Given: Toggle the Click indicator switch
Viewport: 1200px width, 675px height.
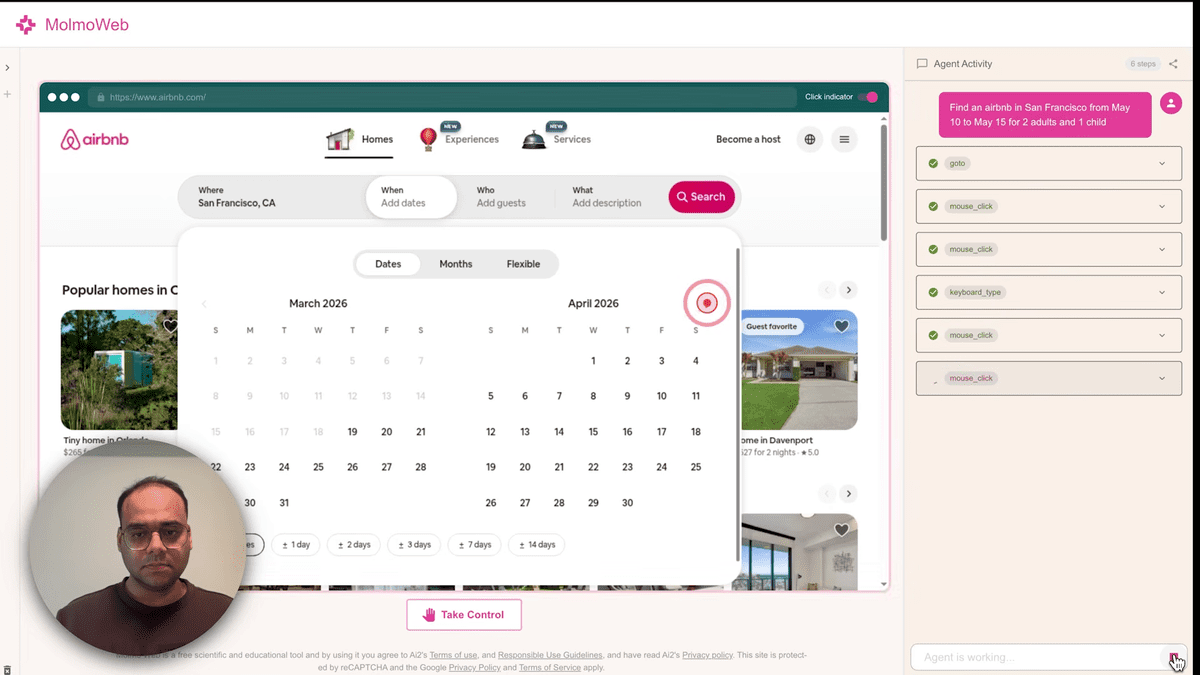Looking at the screenshot, I should [x=868, y=97].
